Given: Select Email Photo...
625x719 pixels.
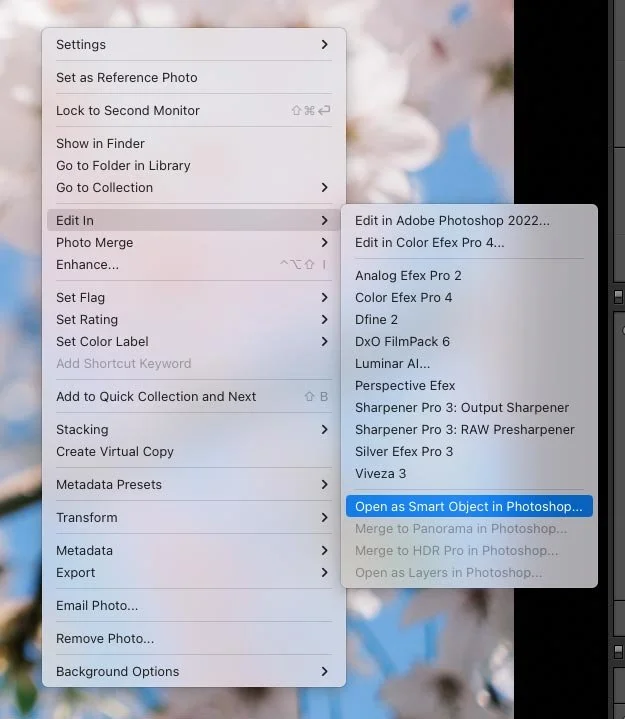Looking at the screenshot, I should click(x=194, y=606).
